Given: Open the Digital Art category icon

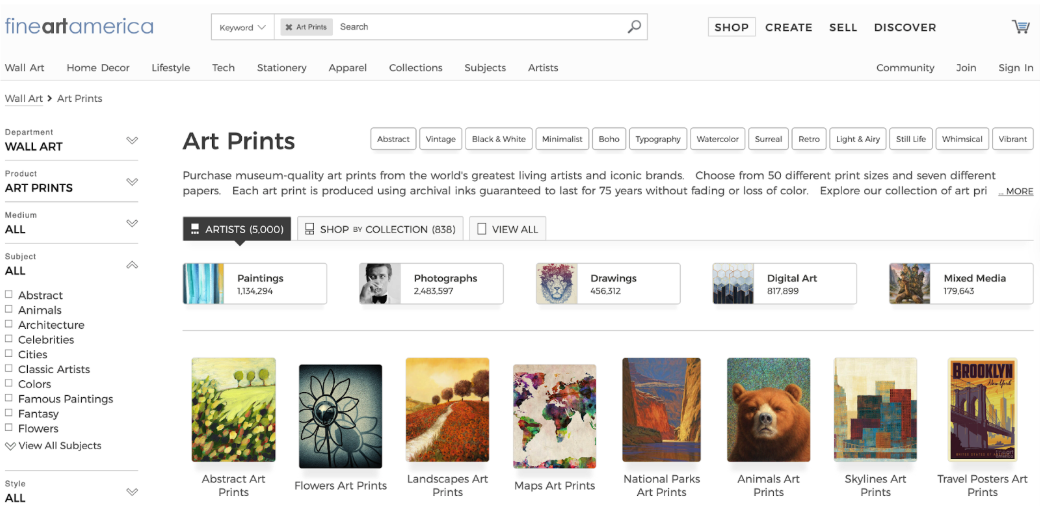Looking at the screenshot, I should pyautogui.click(x=733, y=284).
